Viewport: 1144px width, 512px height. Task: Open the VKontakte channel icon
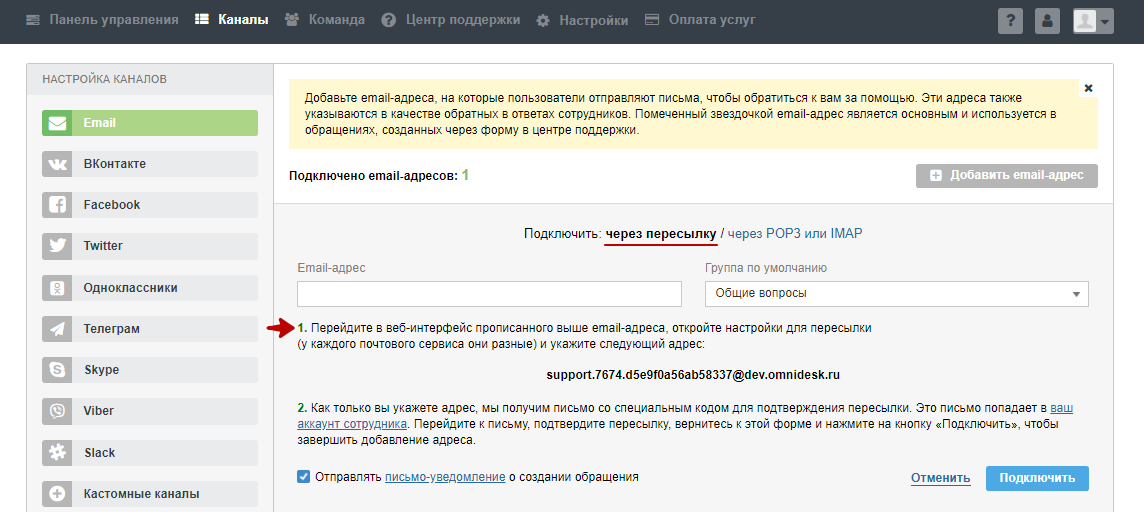[57, 164]
